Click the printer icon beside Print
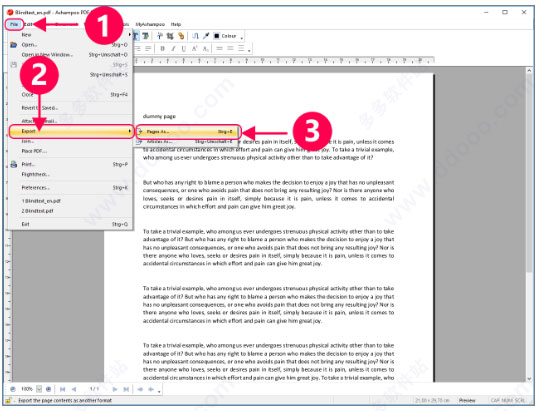The width and height of the screenshot is (541, 411). coord(13,164)
